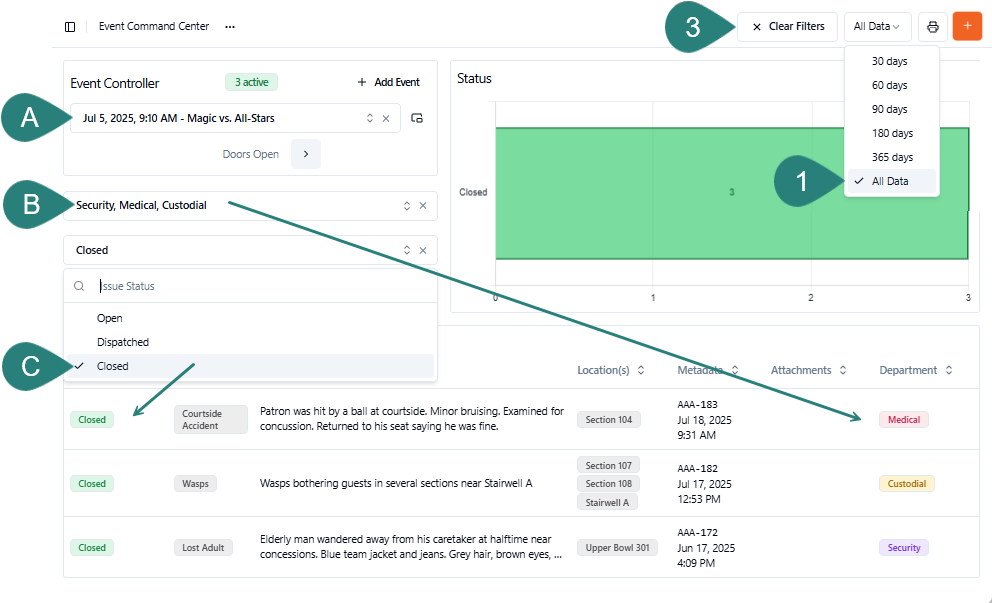Click the Add Event button
Viewport: 992px width, 603px height.
point(388,82)
